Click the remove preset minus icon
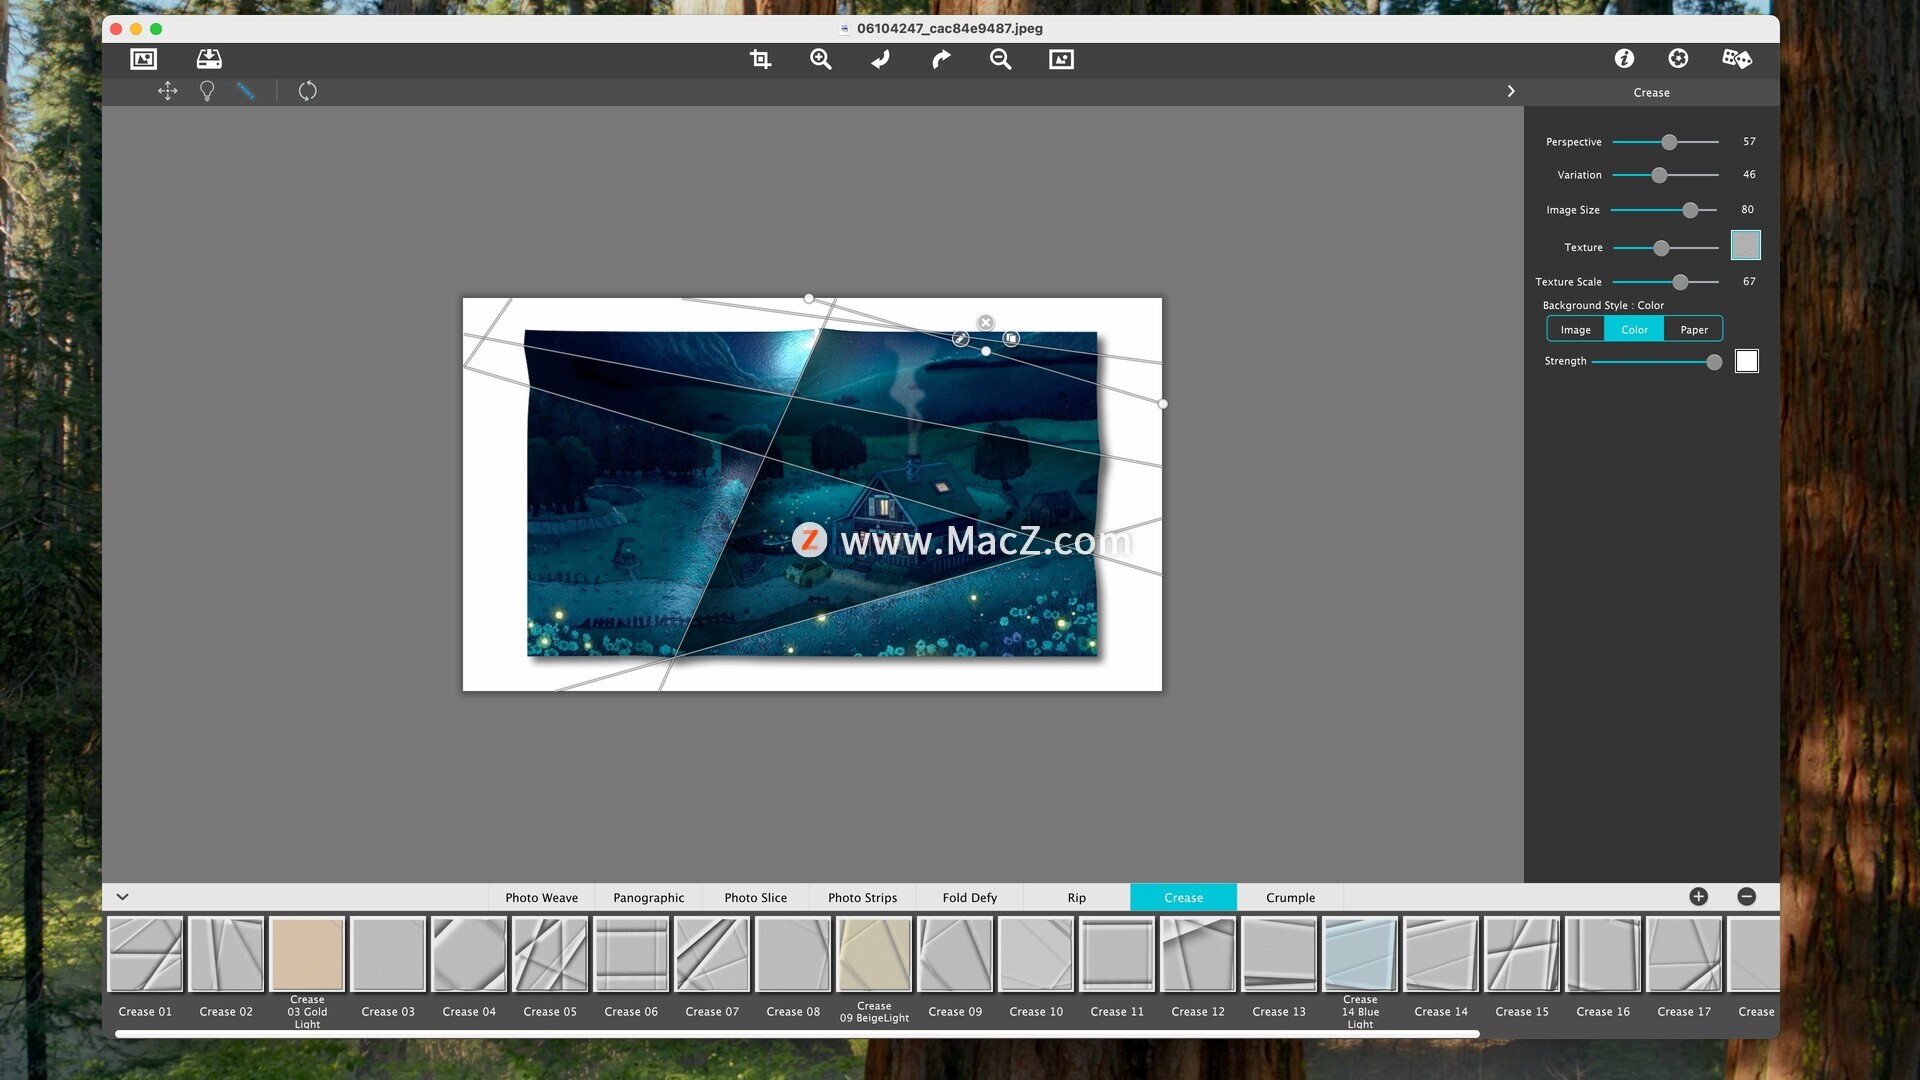Image resolution: width=1920 pixels, height=1080 pixels. tap(1747, 897)
